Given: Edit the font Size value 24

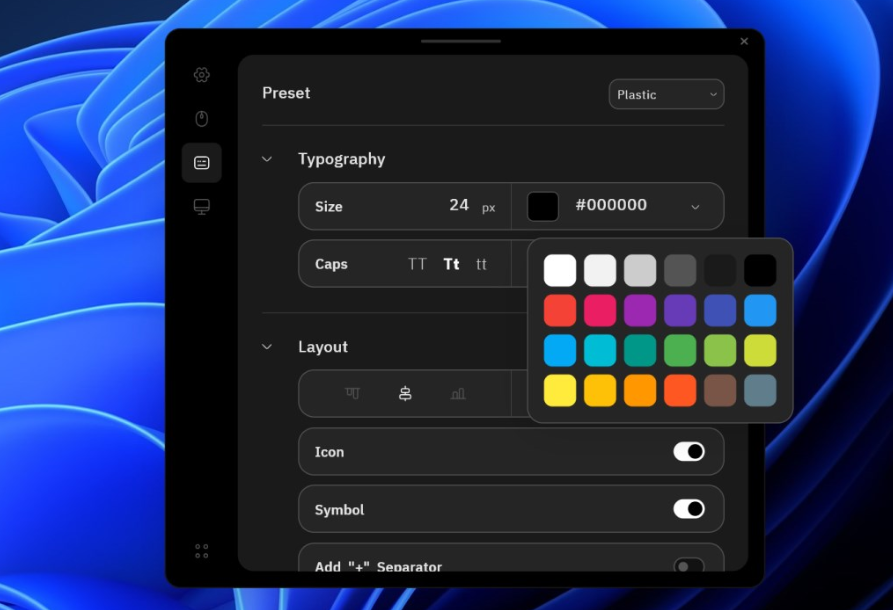Looking at the screenshot, I should [x=458, y=205].
